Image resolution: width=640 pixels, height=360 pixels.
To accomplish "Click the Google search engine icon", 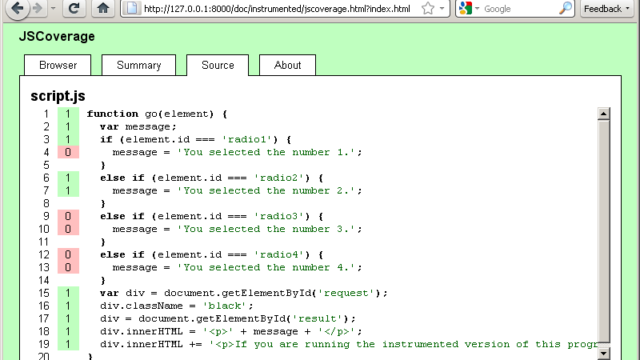I will tap(465, 8).
